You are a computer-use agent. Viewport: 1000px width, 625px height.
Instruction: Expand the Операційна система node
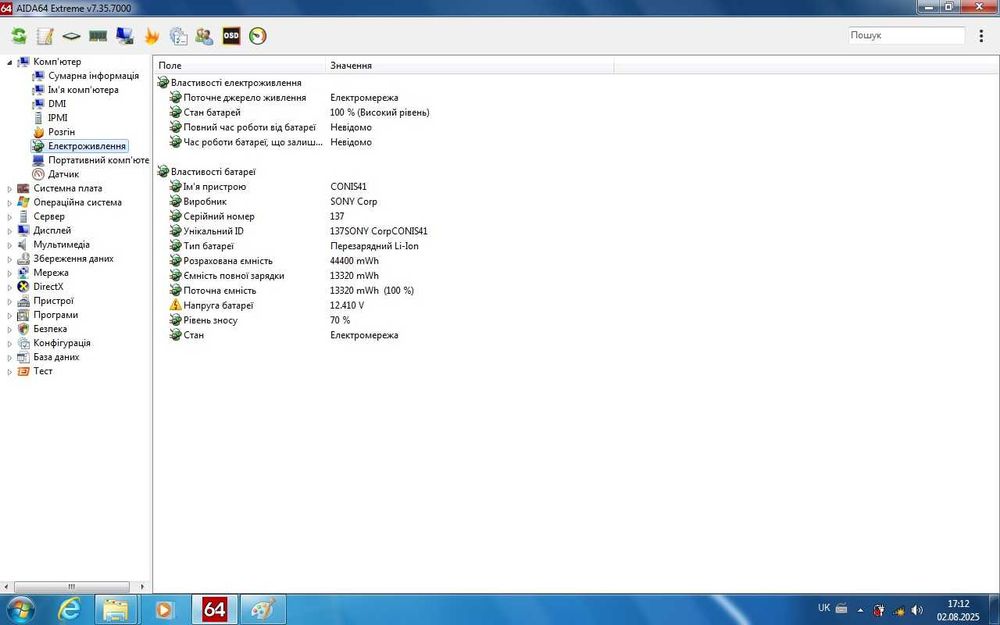click(x=10, y=203)
